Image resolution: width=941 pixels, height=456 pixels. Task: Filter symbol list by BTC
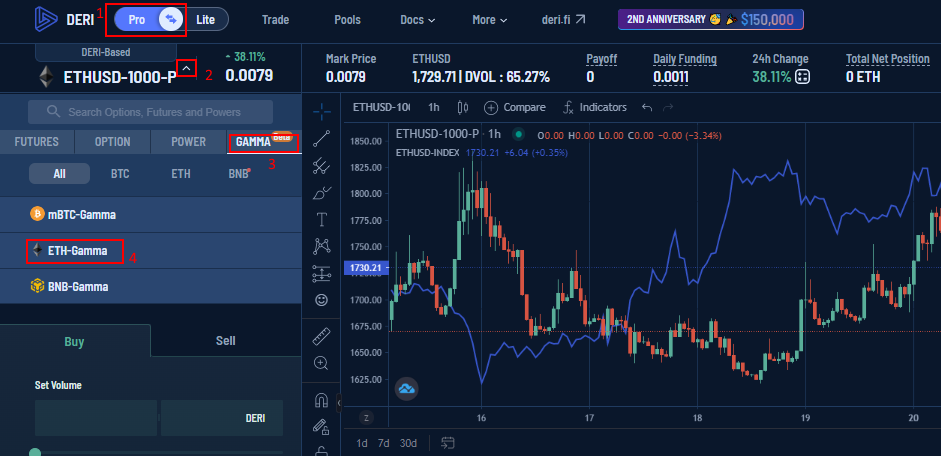point(120,174)
